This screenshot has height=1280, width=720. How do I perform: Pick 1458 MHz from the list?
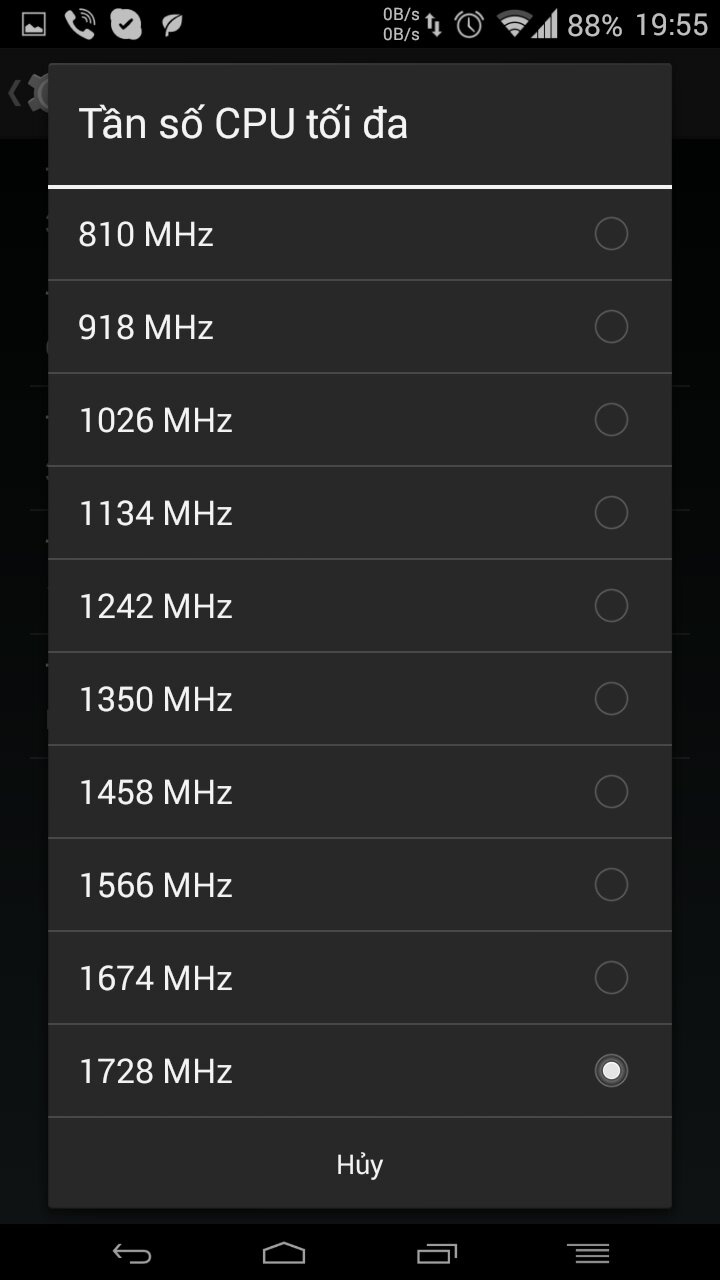point(360,792)
